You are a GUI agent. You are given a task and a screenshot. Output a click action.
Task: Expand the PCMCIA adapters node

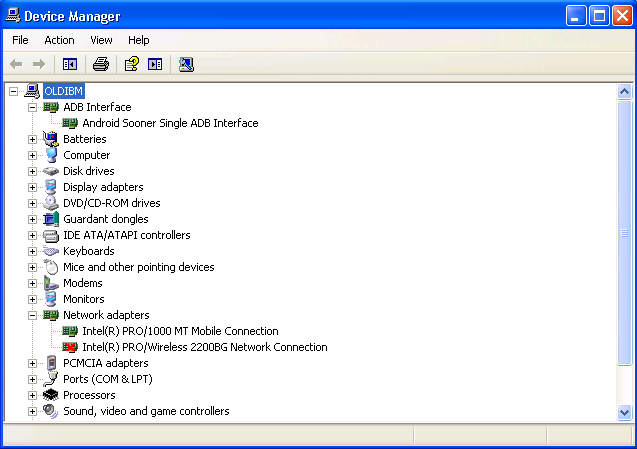32,364
